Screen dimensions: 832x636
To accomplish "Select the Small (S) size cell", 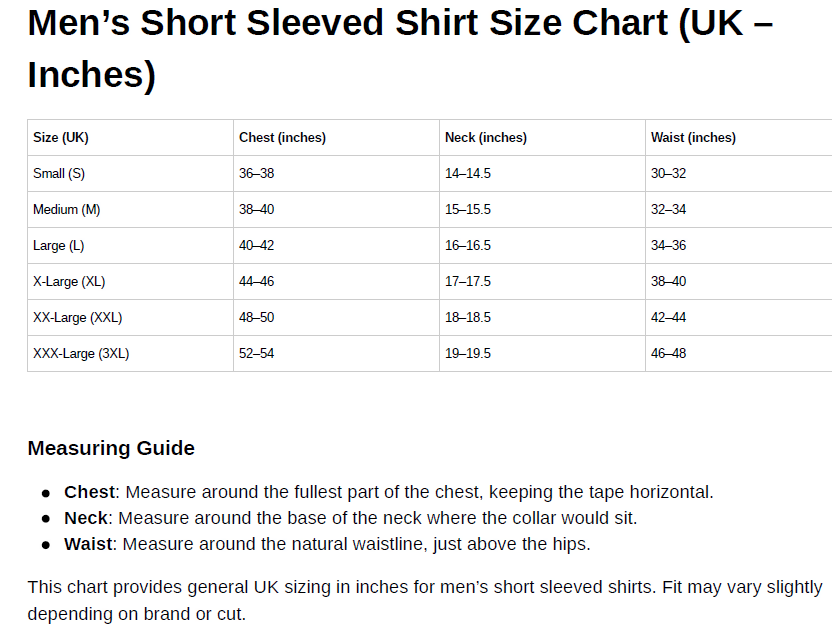I will tap(59, 174).
